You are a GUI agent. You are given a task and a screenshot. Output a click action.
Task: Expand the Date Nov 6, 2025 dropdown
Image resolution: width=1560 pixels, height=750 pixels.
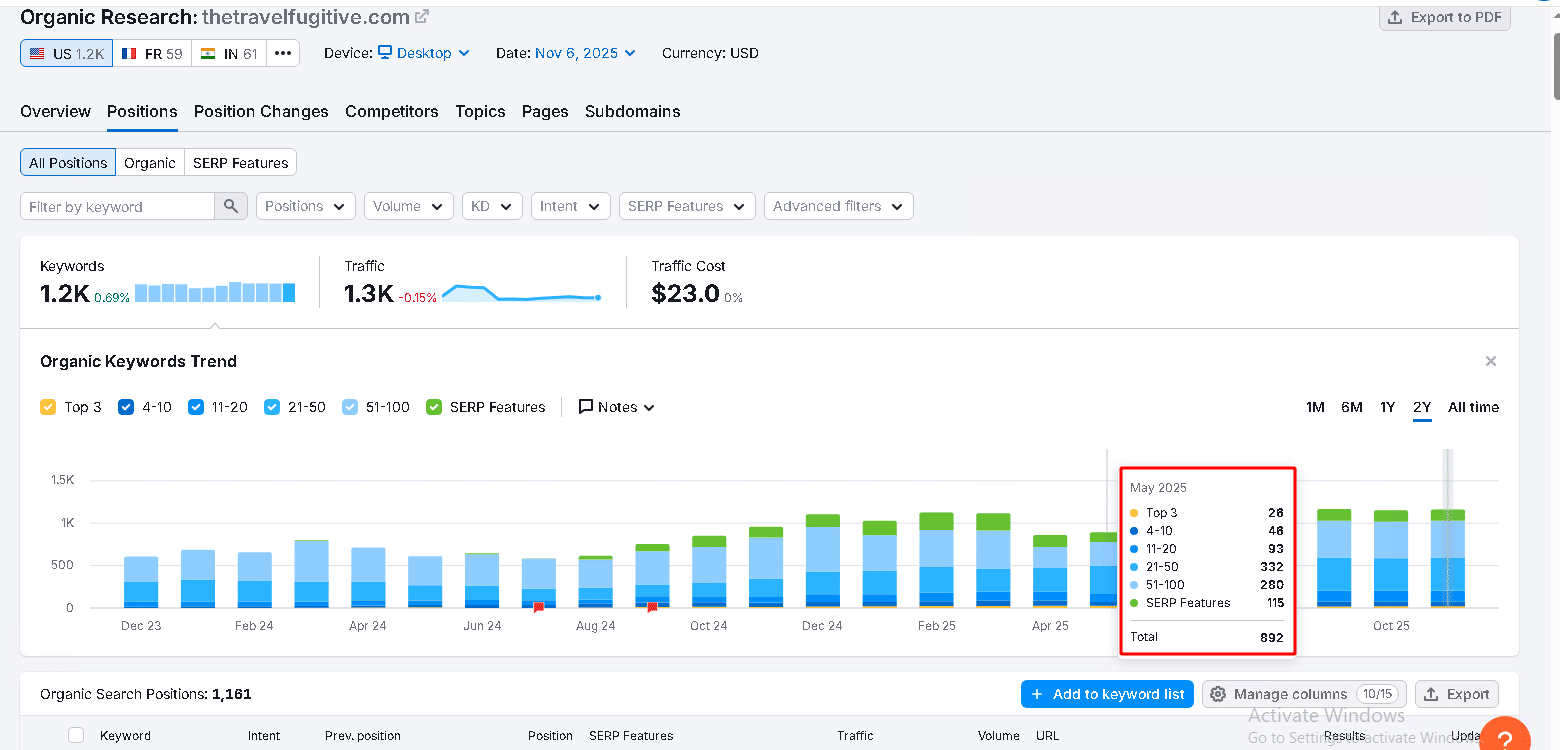pyautogui.click(x=585, y=53)
